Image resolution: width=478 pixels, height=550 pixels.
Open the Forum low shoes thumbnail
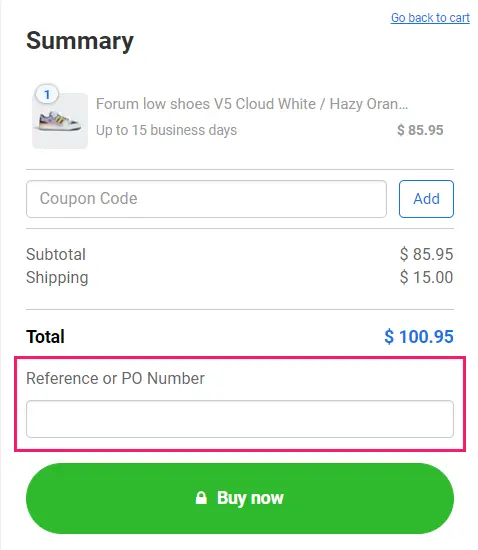60,120
